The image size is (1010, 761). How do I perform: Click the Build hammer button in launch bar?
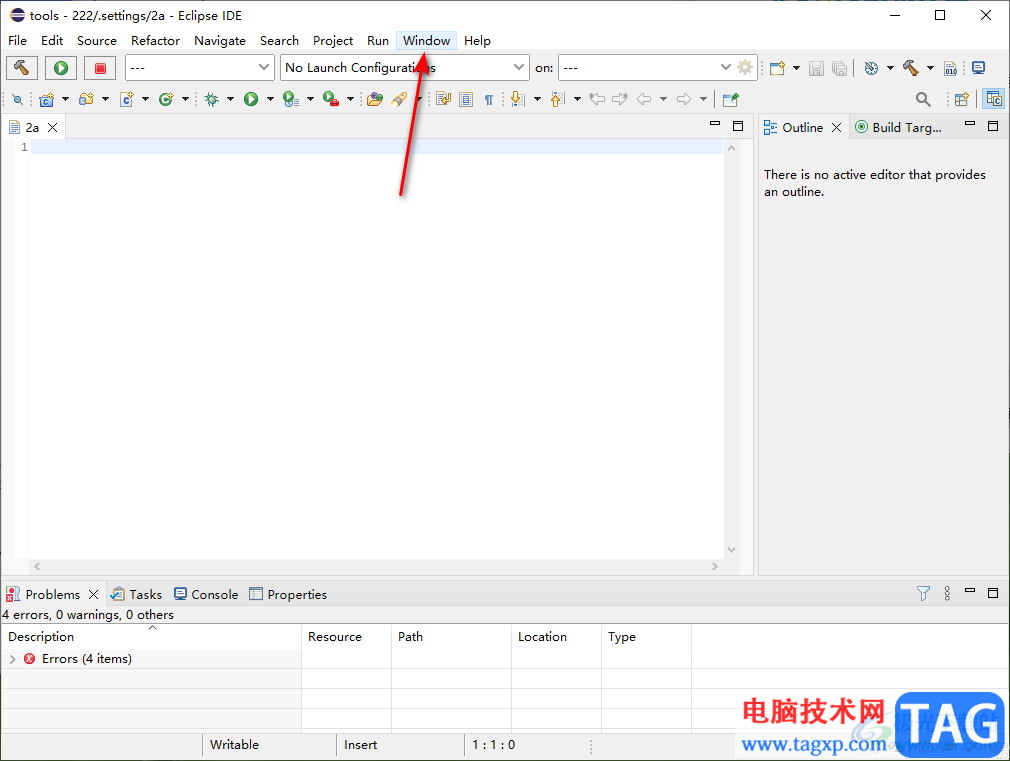[x=22, y=68]
